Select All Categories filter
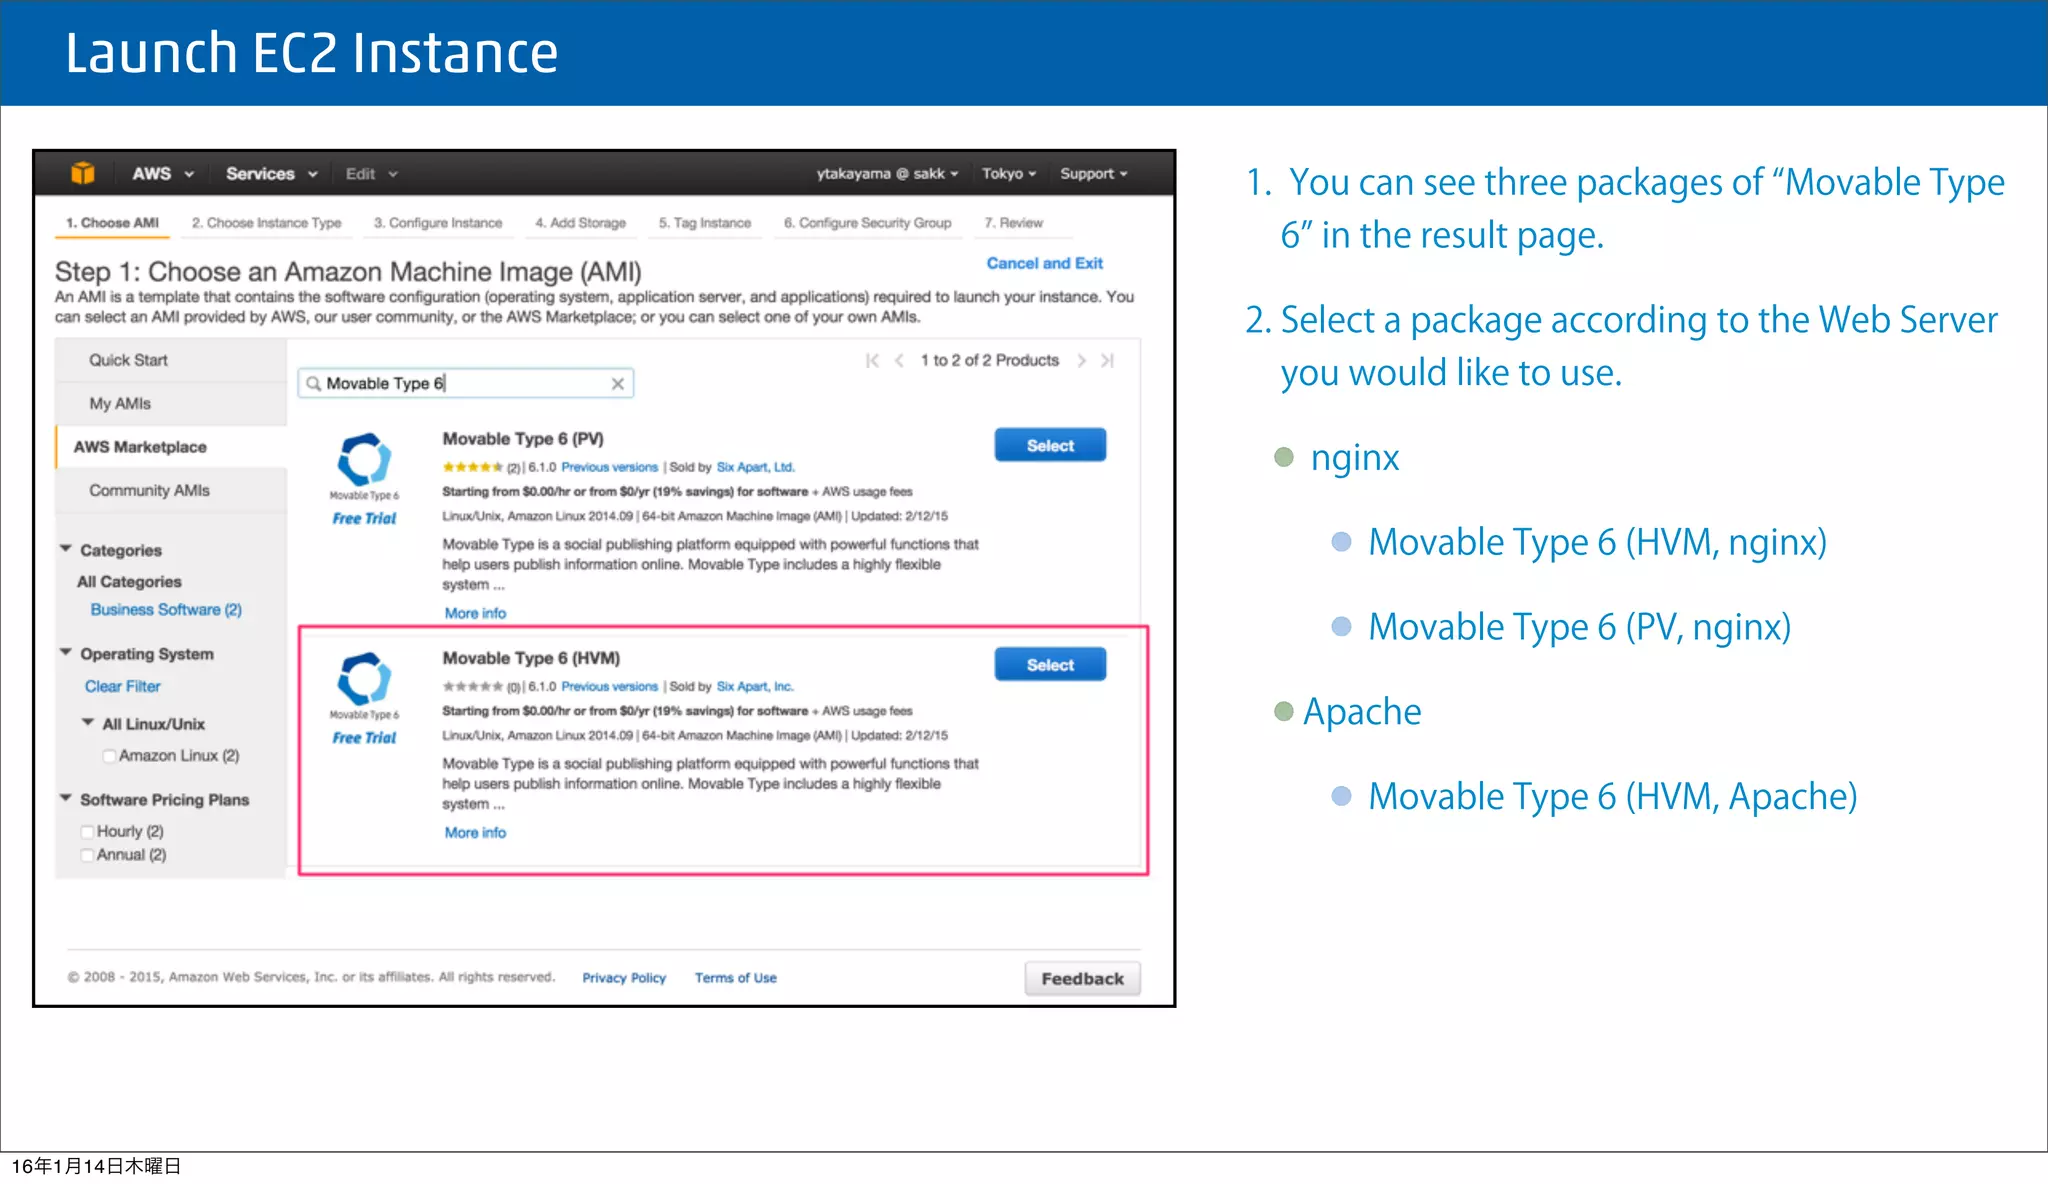2048x1184 pixels. (129, 581)
